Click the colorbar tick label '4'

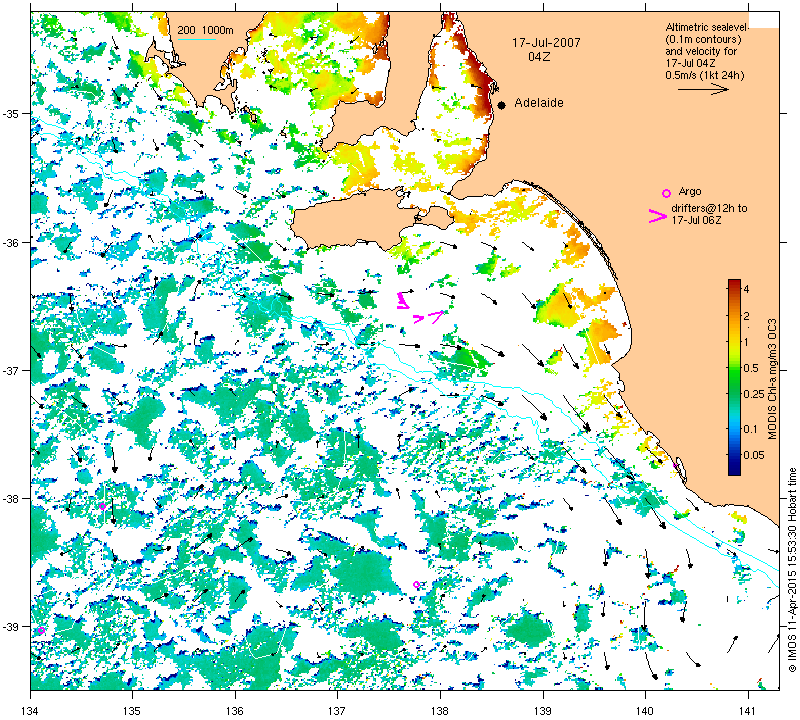coord(747,289)
